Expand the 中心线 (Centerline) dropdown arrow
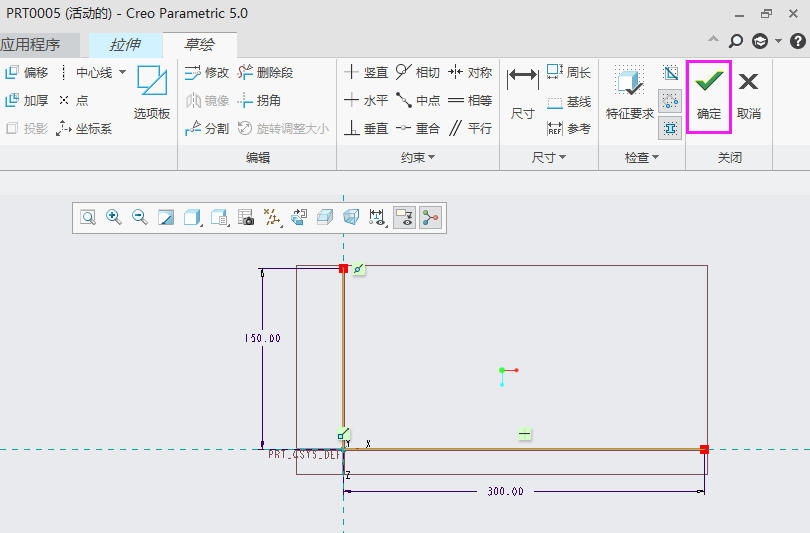 [x=122, y=72]
